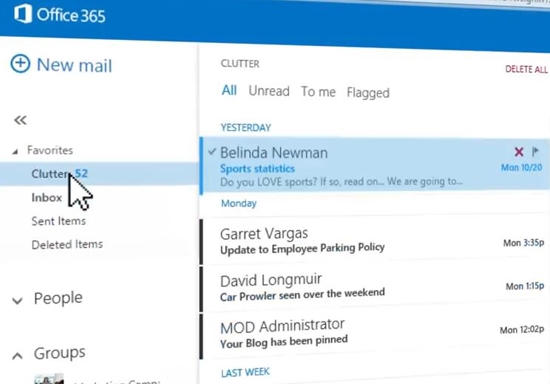Viewport: 550px width, 384px height.
Task: Click the New mail plus icon
Action: pos(20,64)
